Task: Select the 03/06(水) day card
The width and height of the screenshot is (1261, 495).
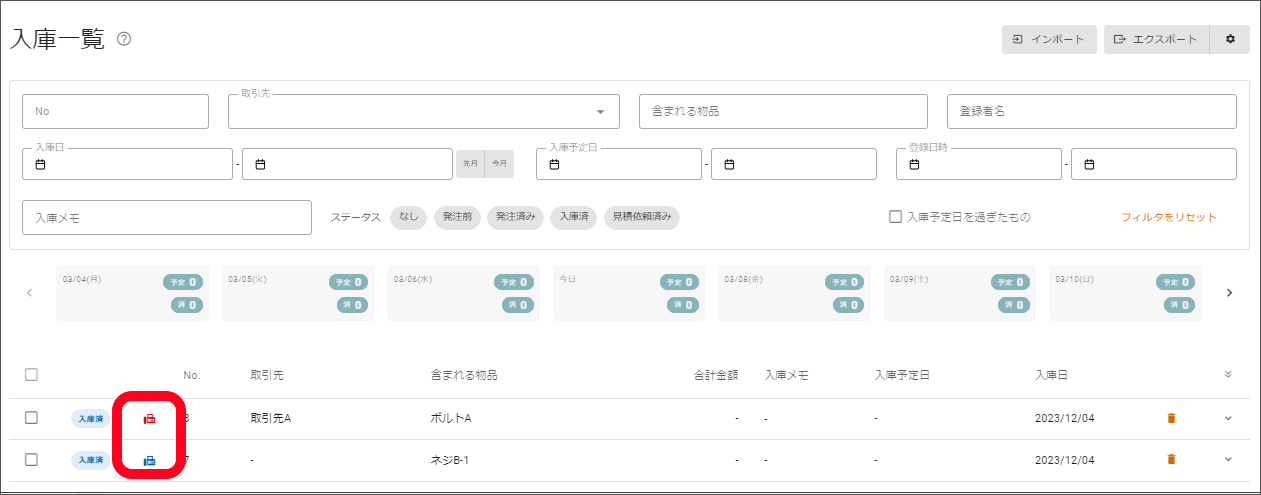Action: click(464, 293)
